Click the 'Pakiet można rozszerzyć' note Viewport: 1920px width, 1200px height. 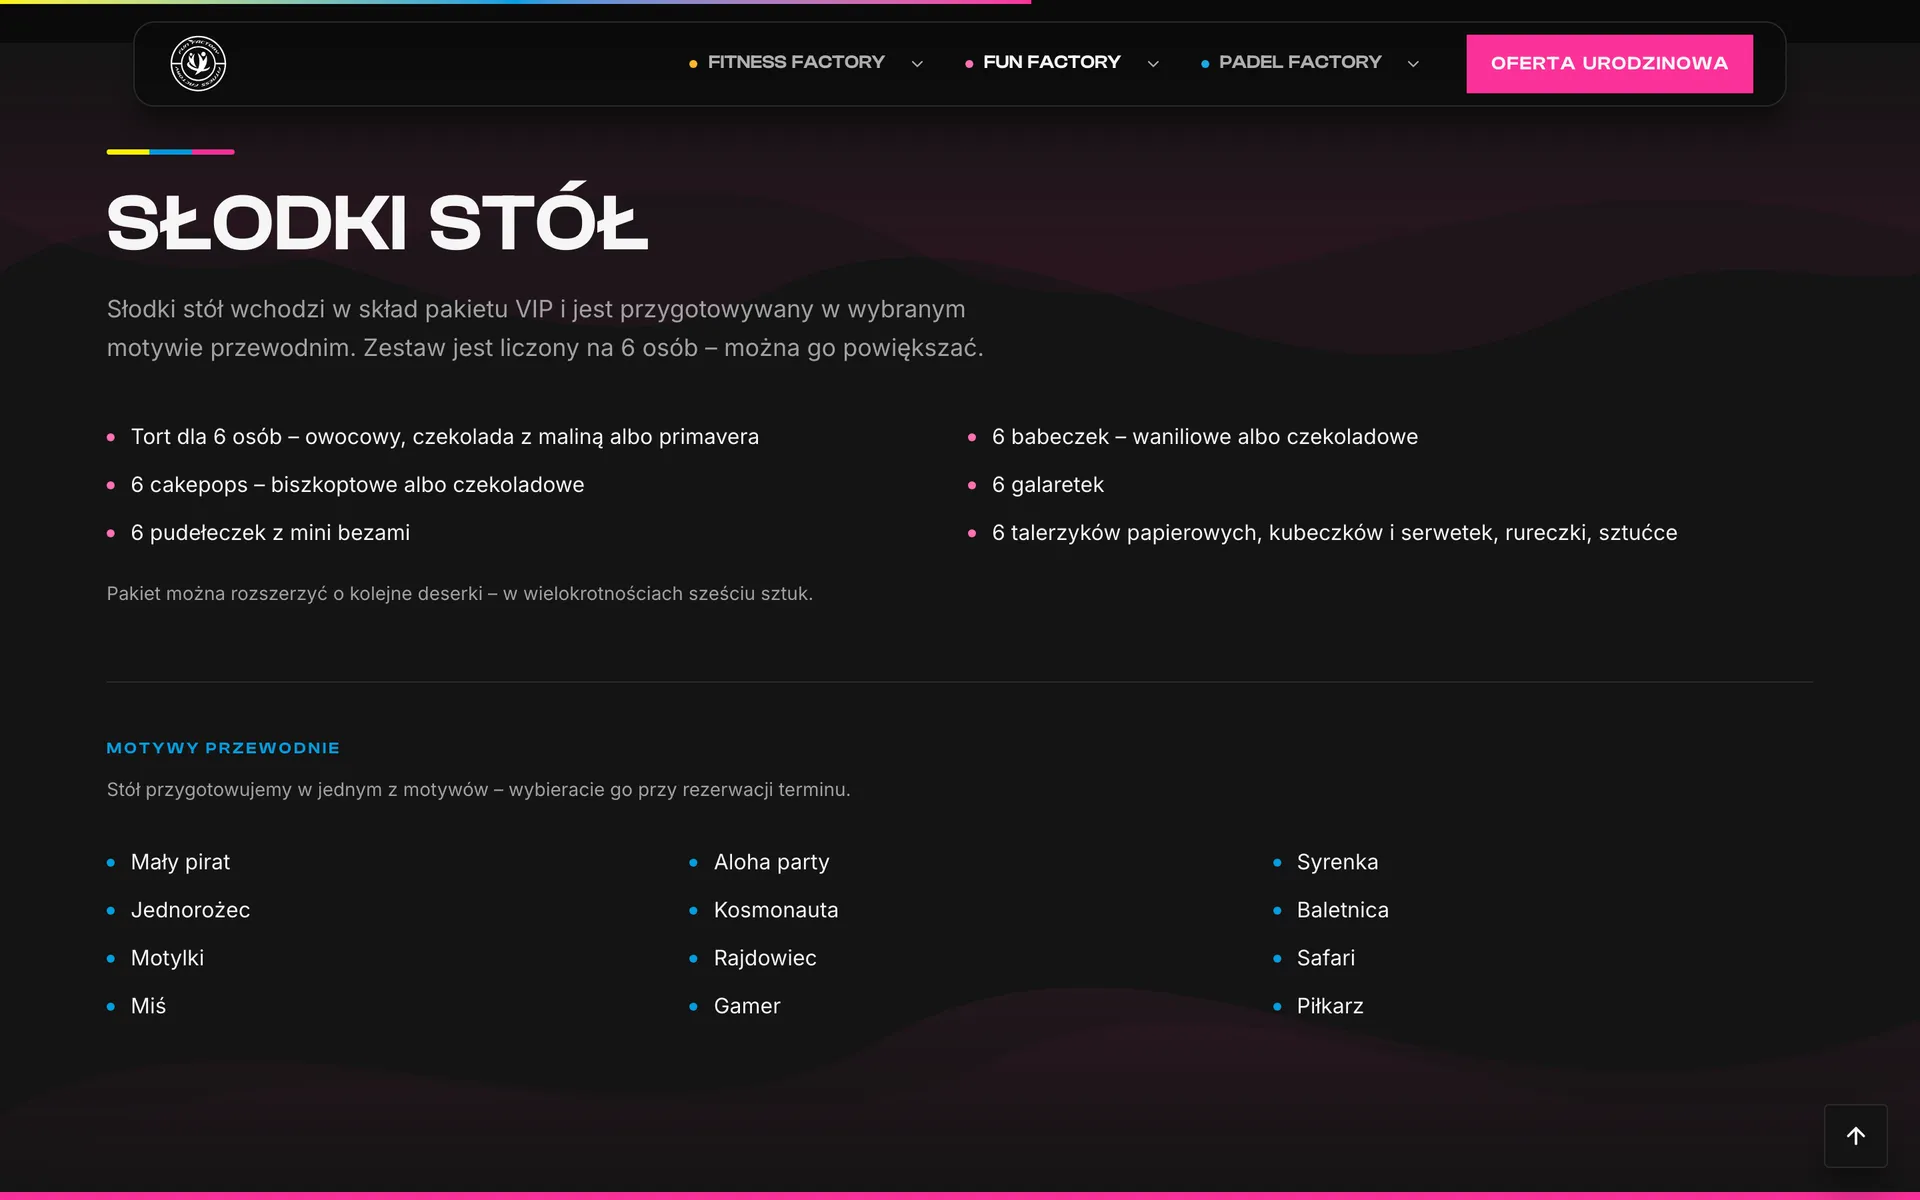point(460,594)
